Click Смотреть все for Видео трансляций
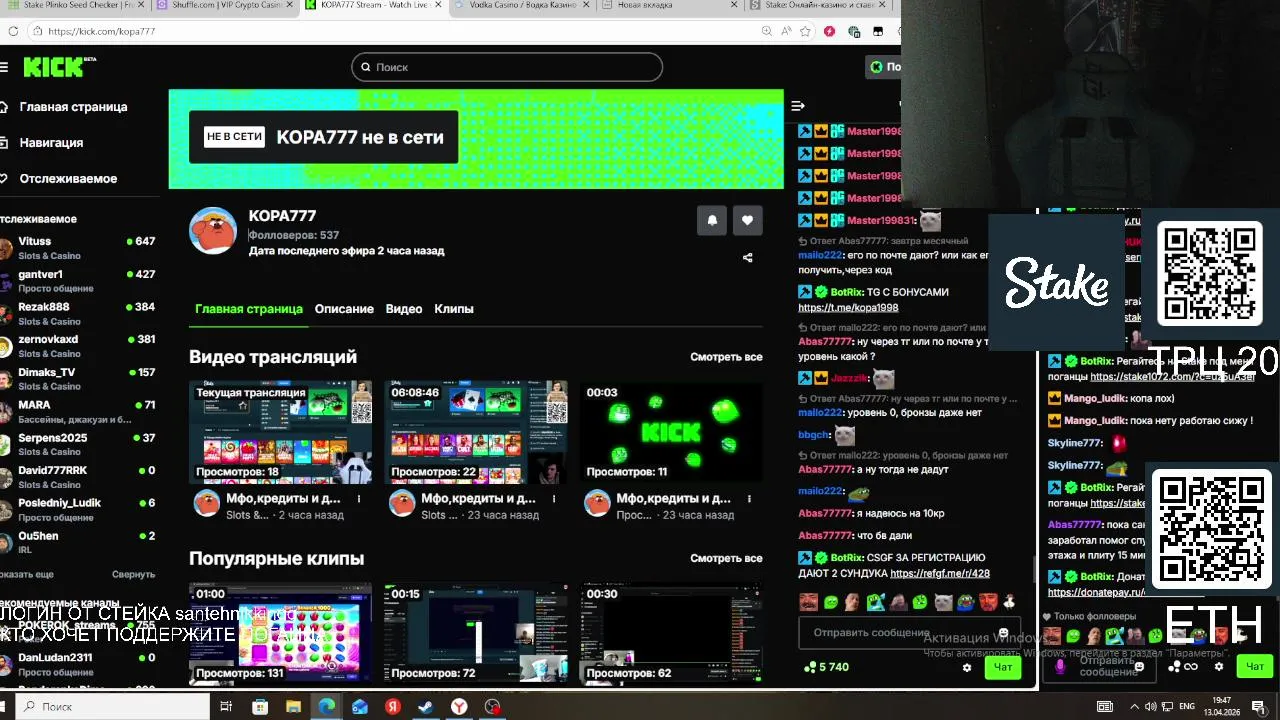 [726, 357]
